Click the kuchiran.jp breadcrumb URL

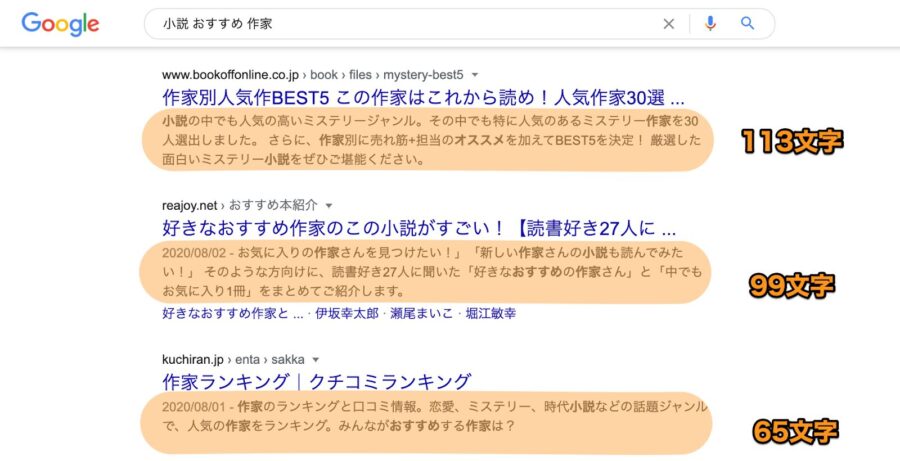click(x=233, y=360)
